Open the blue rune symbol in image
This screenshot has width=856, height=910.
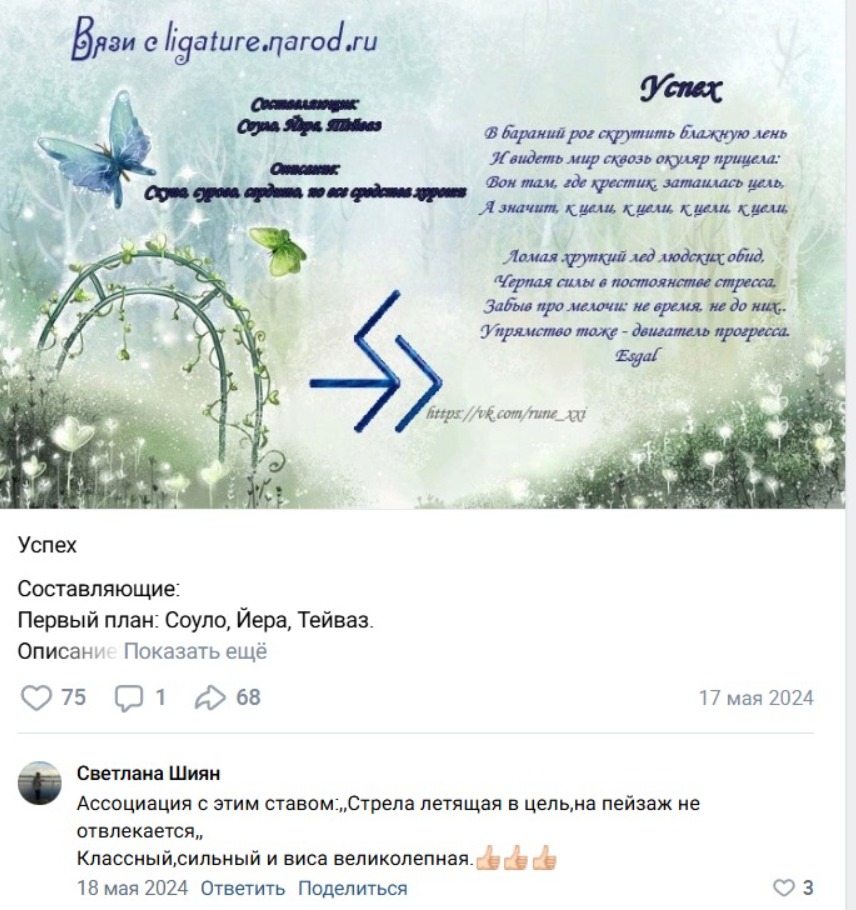point(376,362)
